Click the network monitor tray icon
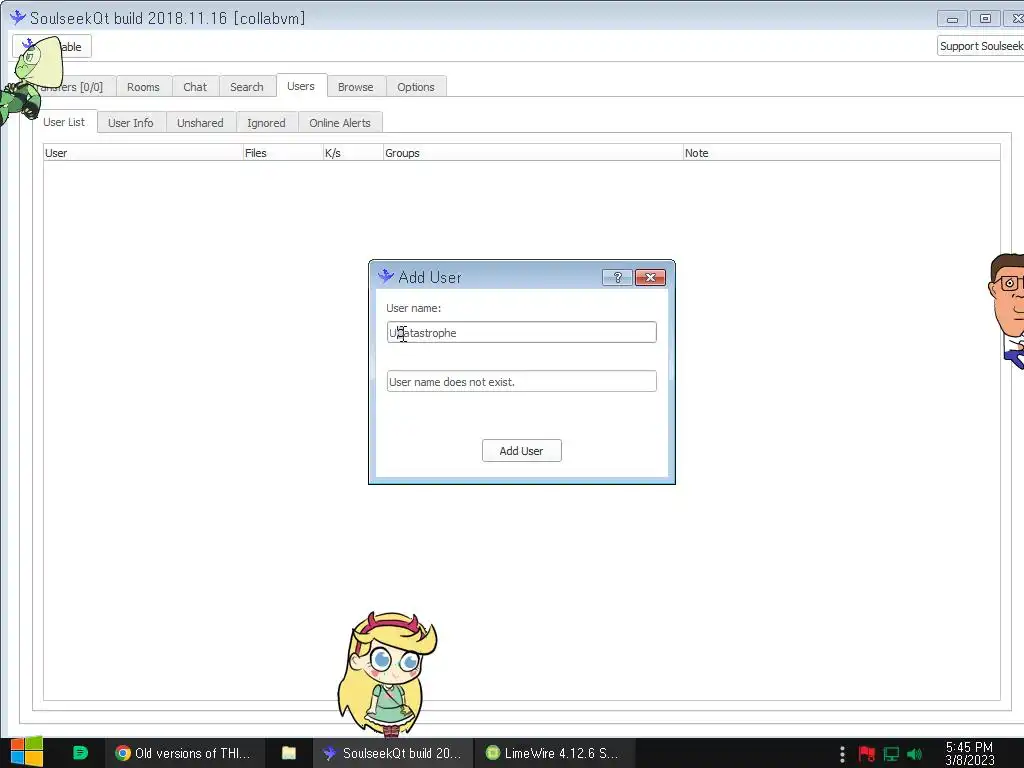 [x=891, y=754]
